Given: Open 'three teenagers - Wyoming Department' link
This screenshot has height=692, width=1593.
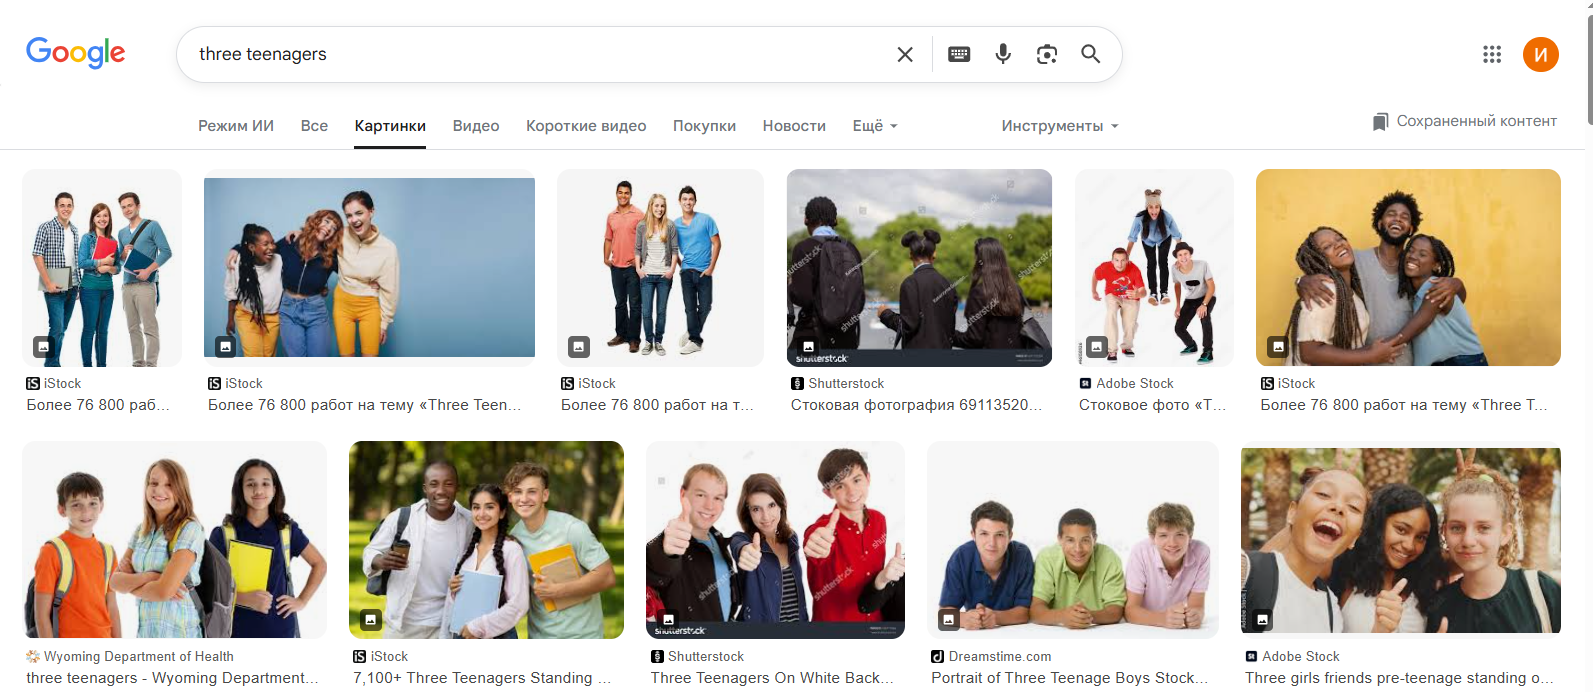Looking at the screenshot, I should [172, 678].
